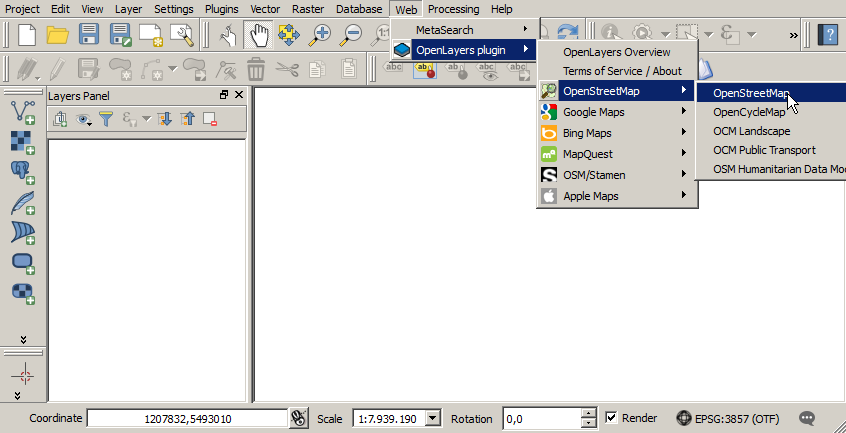Open dropdown arrow beside Select Features tool
Viewport: 846px width, 433px height.
coord(708,35)
